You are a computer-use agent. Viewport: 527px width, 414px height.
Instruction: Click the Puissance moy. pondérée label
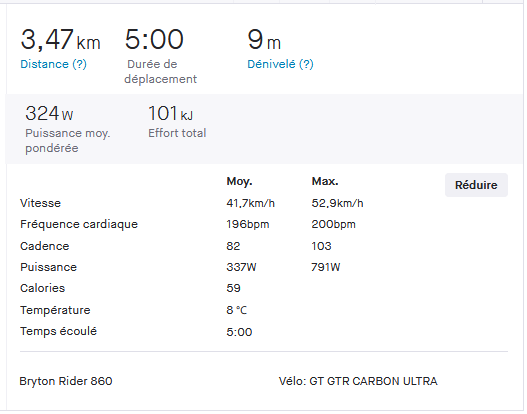68,141
